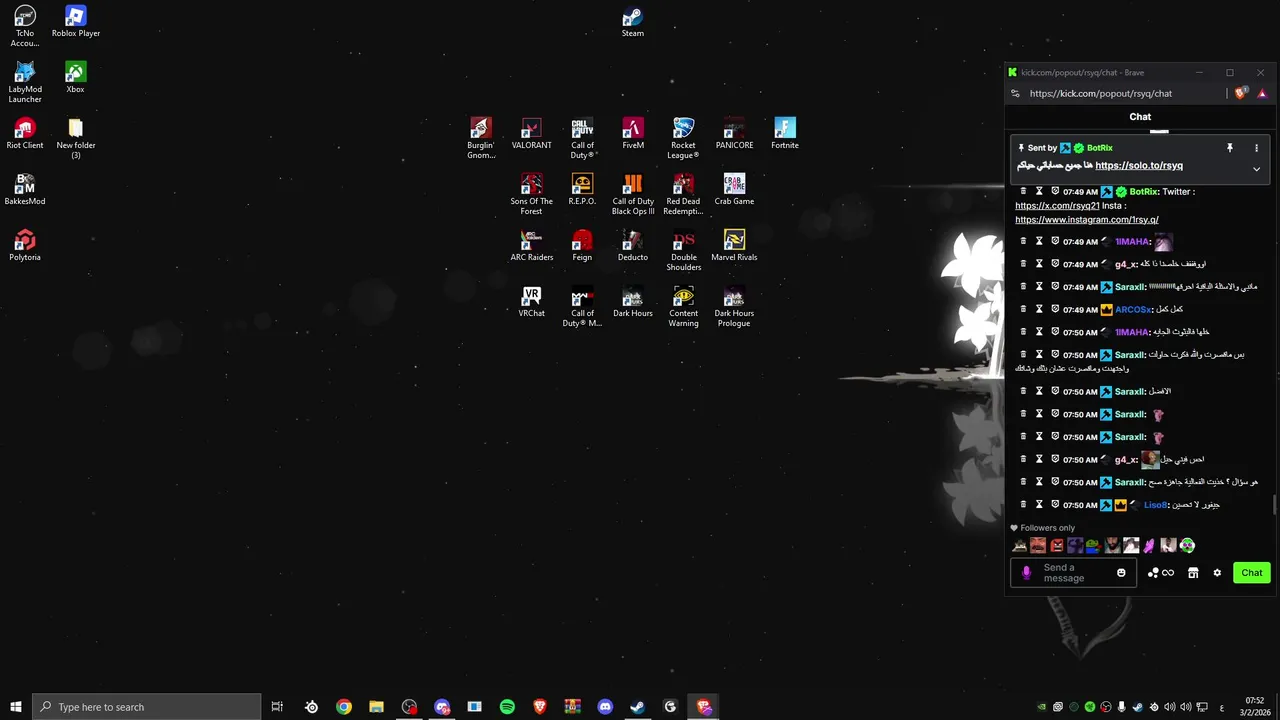Select Call of Duty Black Ops III shortcut
Viewport: 1280px width, 720px height.
click(633, 195)
